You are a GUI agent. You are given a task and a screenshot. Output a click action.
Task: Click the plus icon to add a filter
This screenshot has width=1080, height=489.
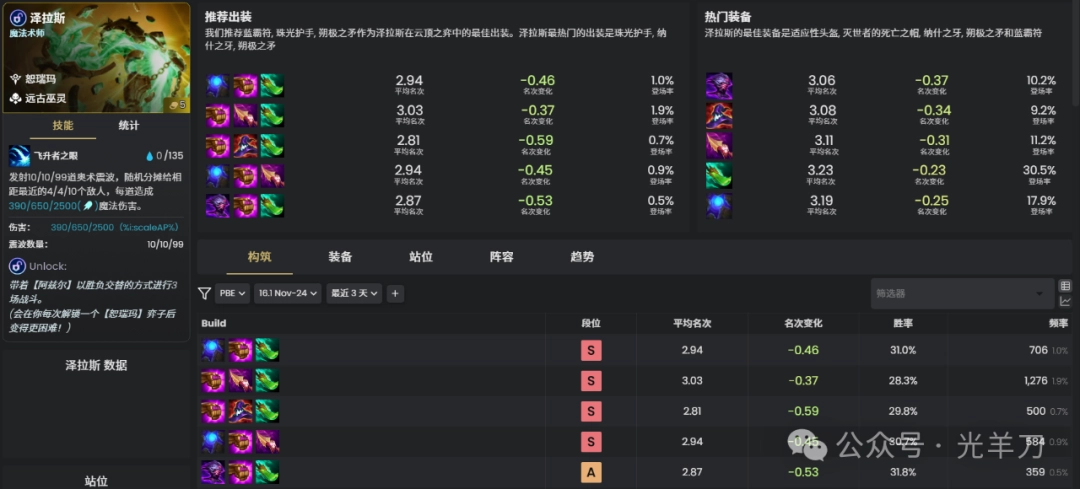tap(395, 294)
